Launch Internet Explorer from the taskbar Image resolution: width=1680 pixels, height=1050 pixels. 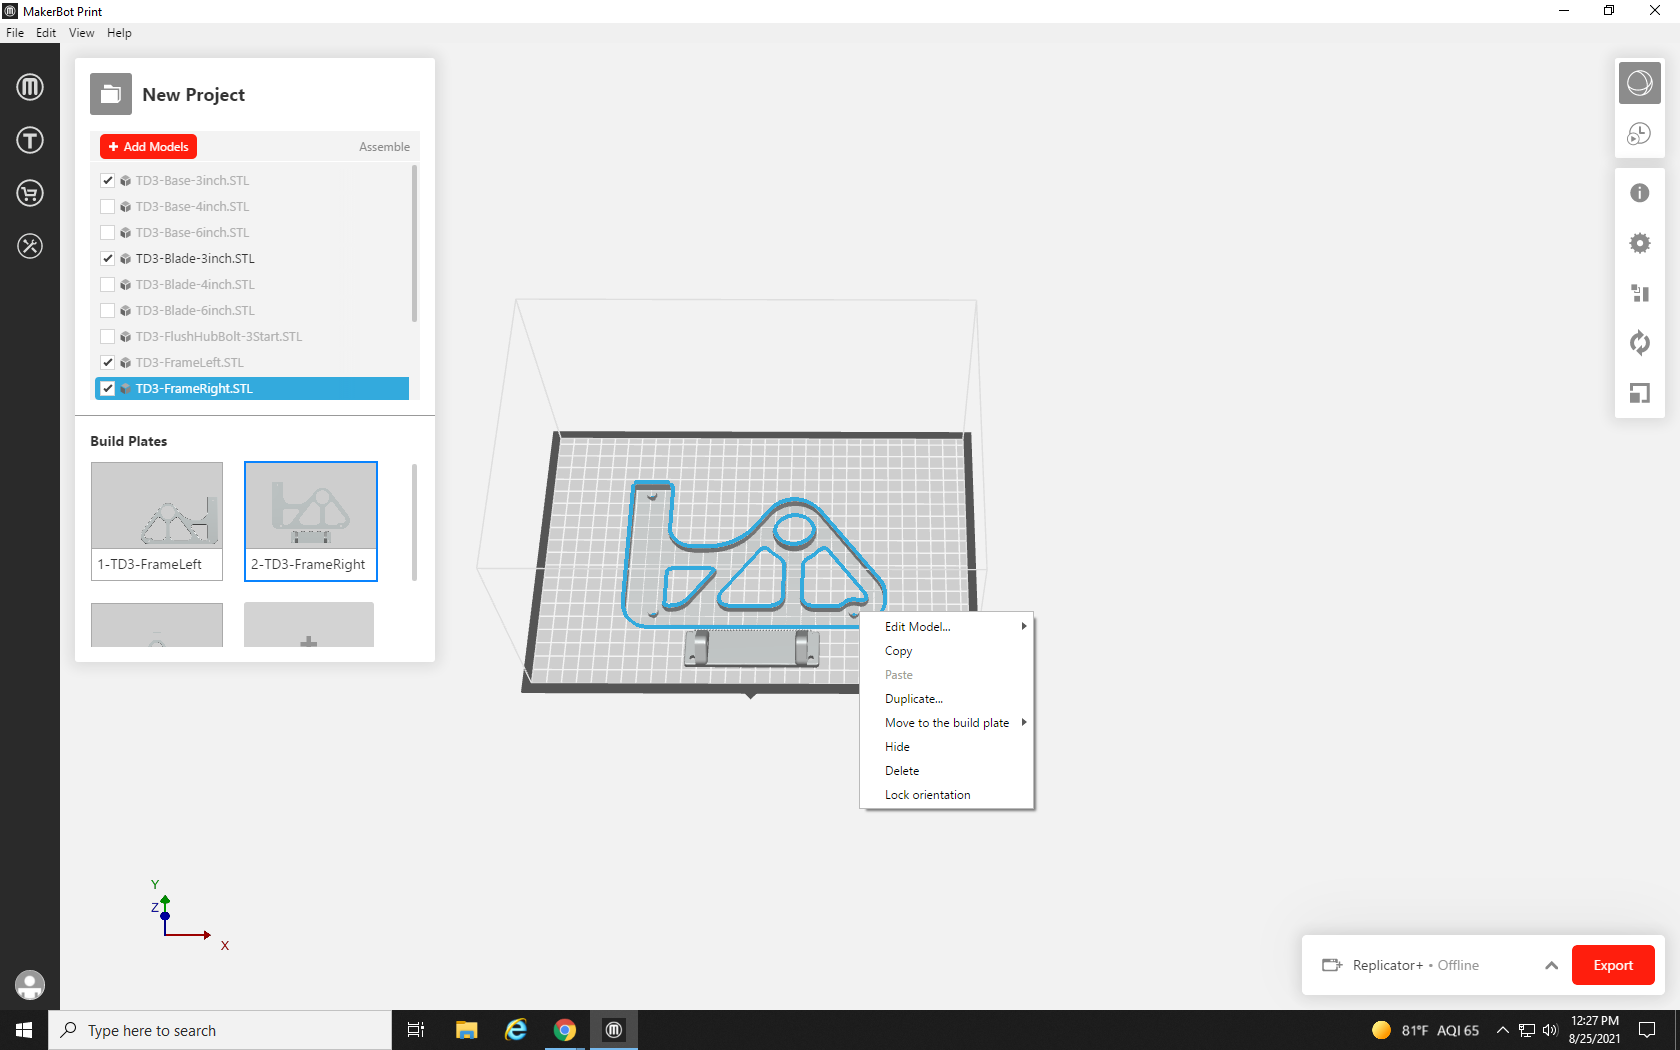tap(516, 1030)
